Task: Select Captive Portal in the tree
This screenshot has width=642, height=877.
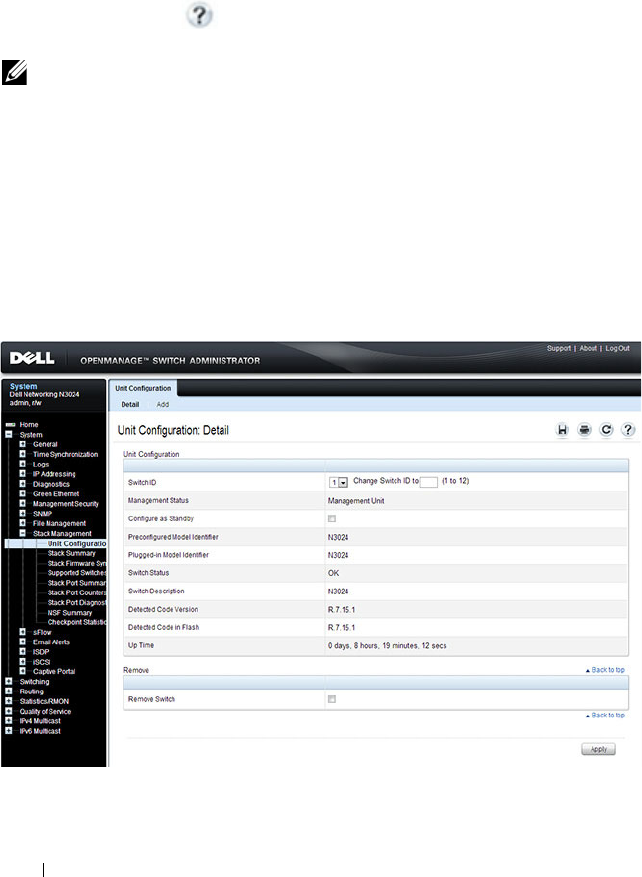Action: click(x=54, y=671)
